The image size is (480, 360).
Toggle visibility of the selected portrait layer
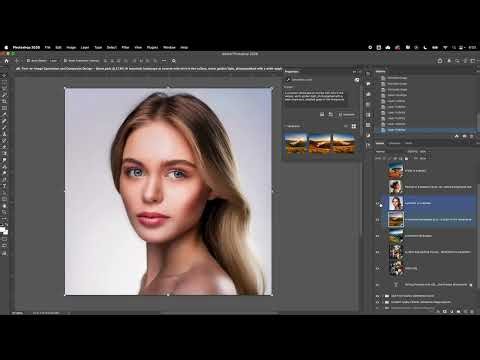click(378, 203)
